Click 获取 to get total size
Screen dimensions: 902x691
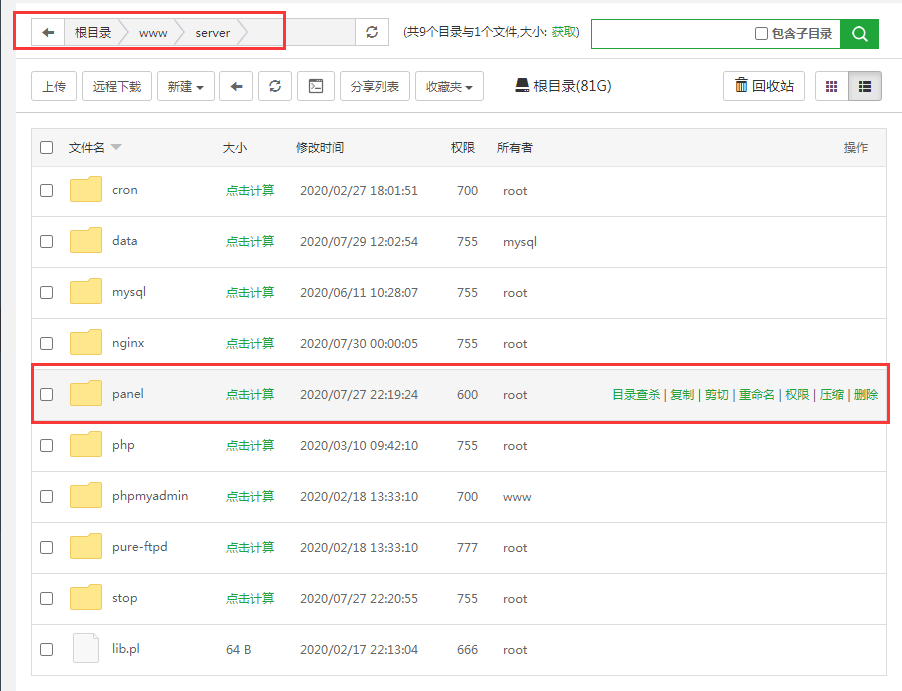(563, 32)
